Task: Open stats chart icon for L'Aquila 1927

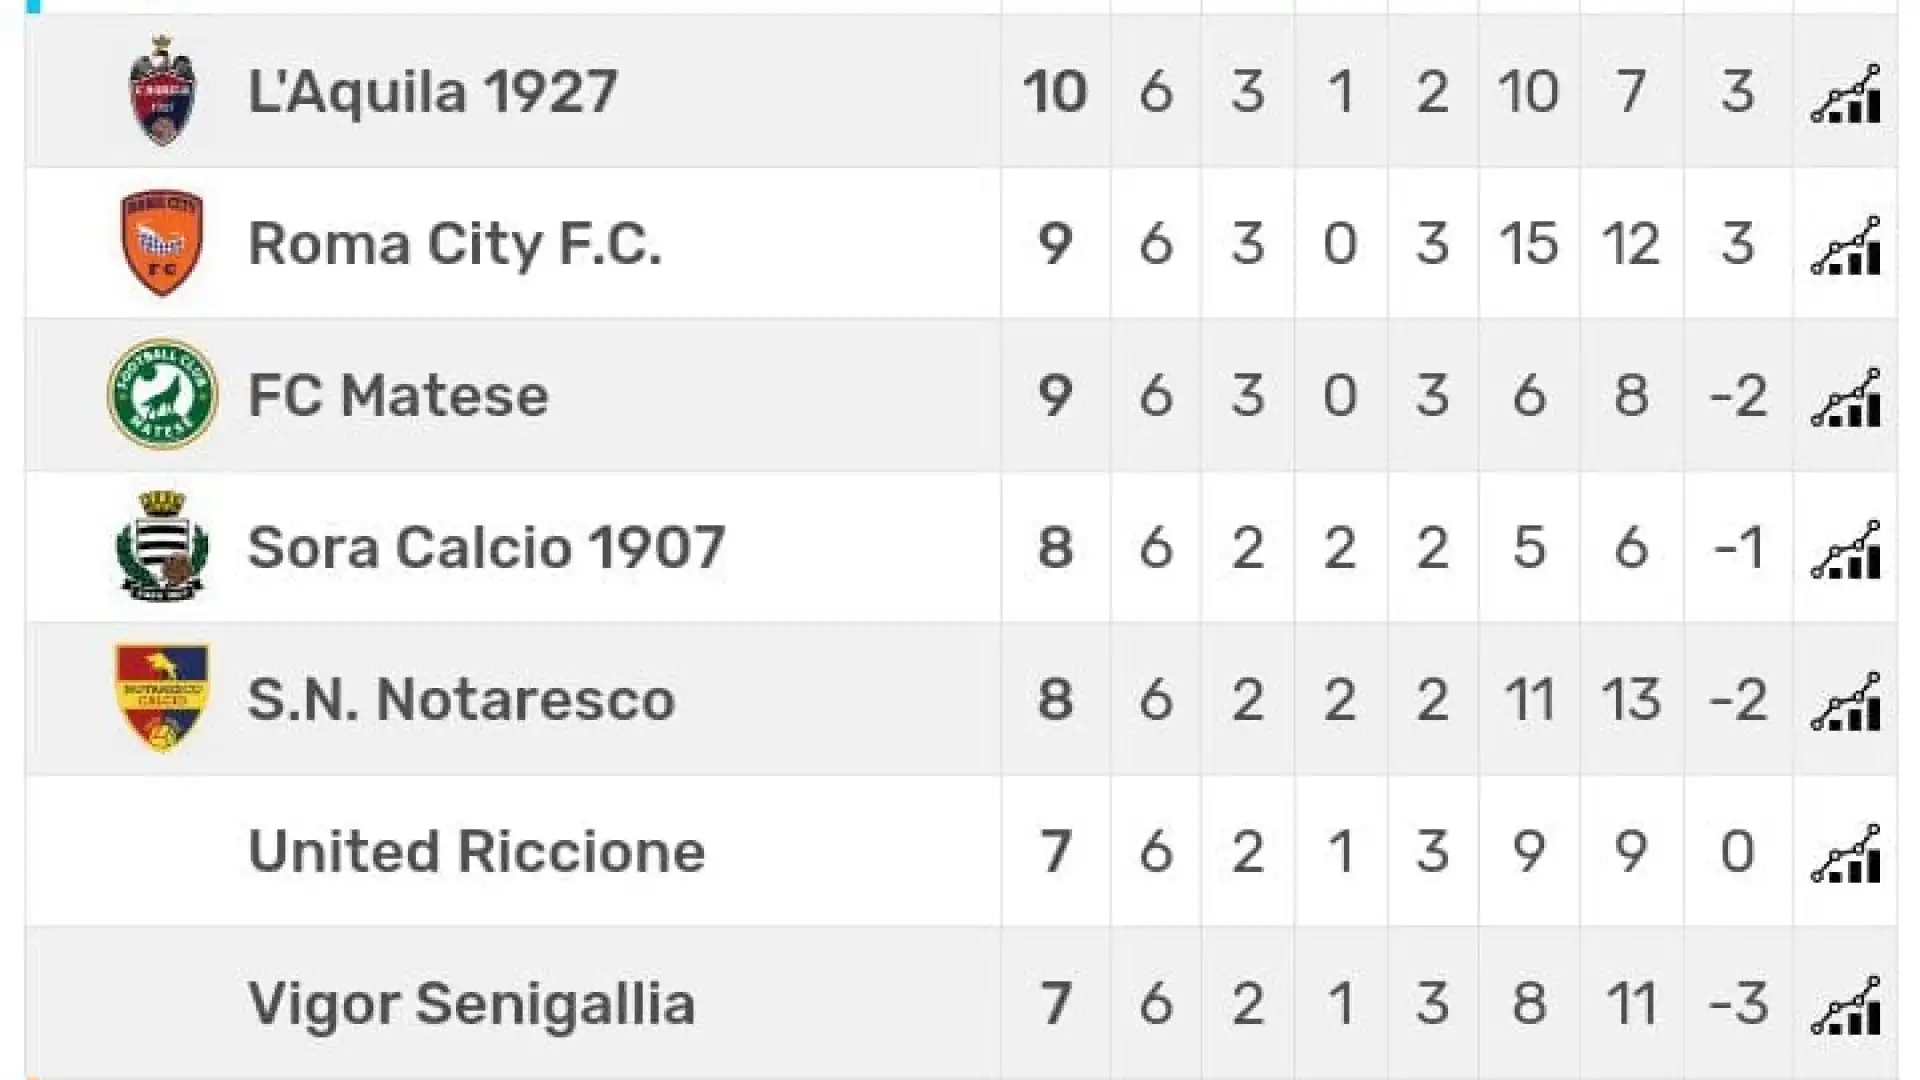Action: click(x=1846, y=93)
